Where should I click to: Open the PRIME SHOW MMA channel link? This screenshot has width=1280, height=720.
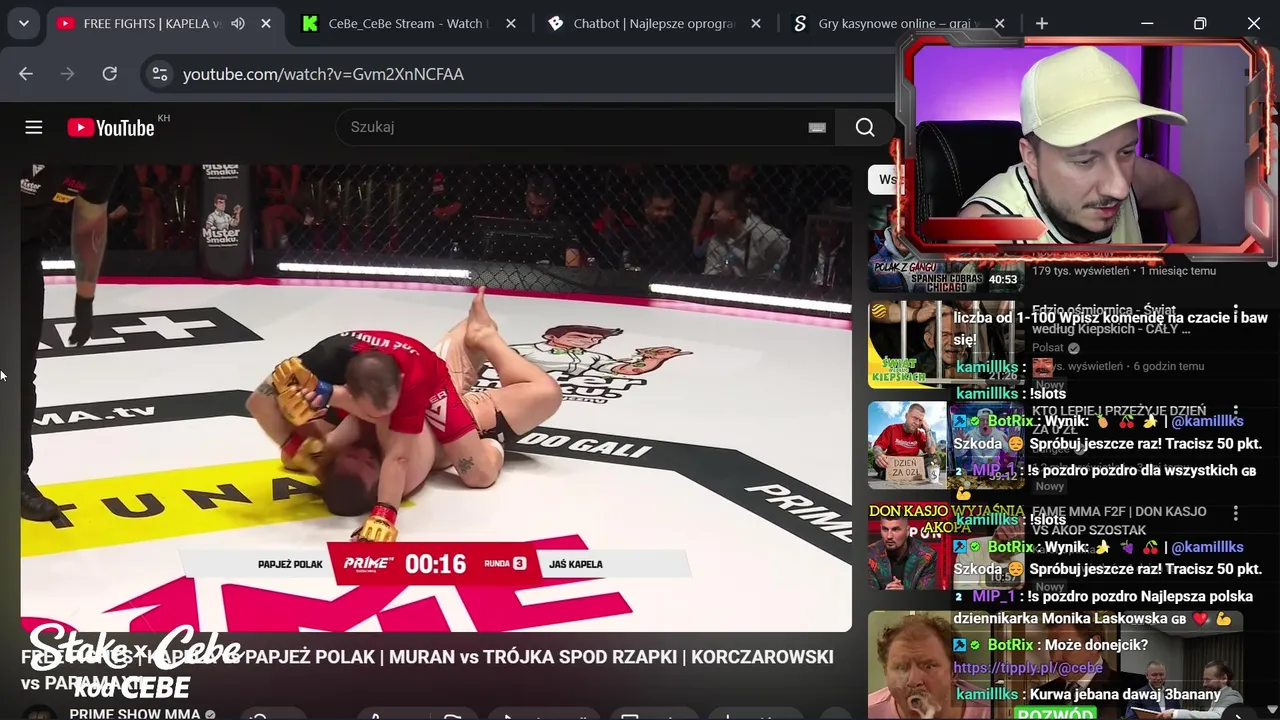coord(135,714)
